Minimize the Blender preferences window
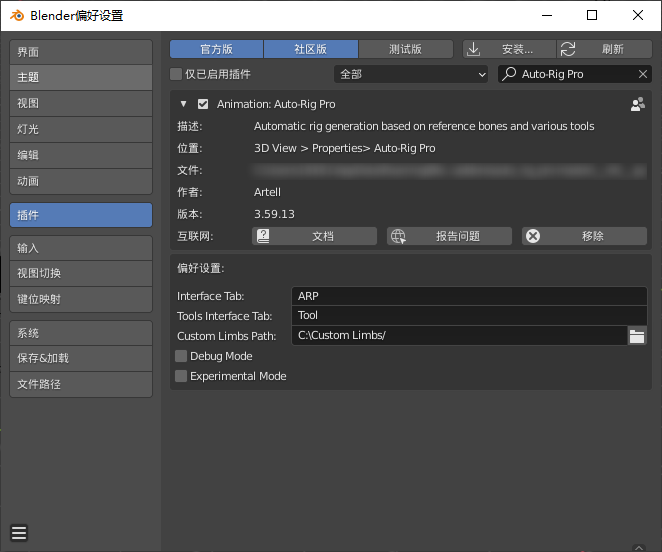 coord(547,16)
